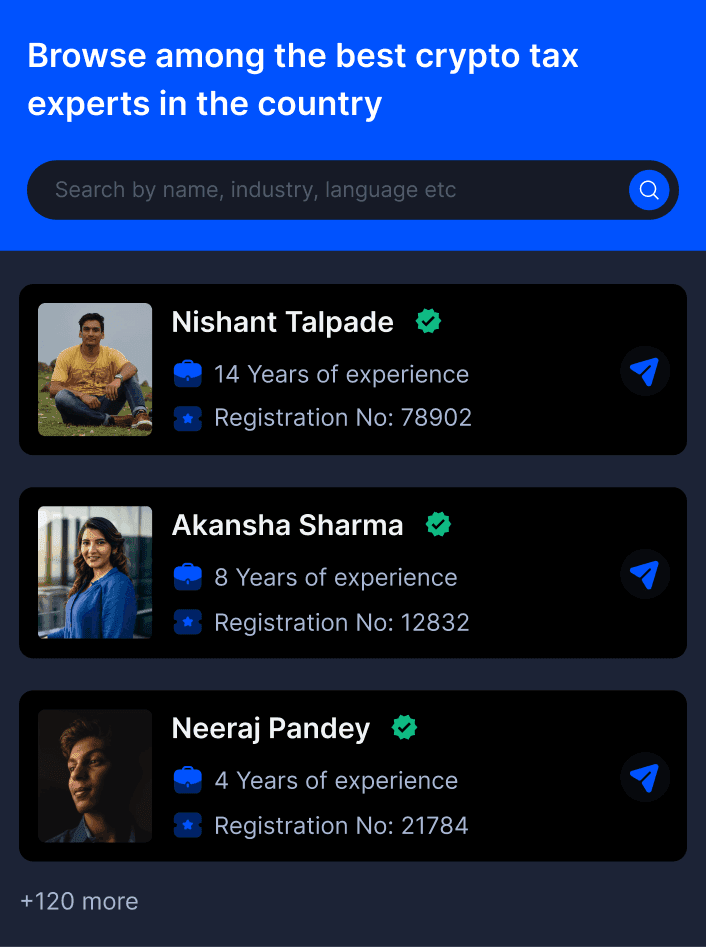Click the send icon for Akansha Sharma

tap(645, 574)
